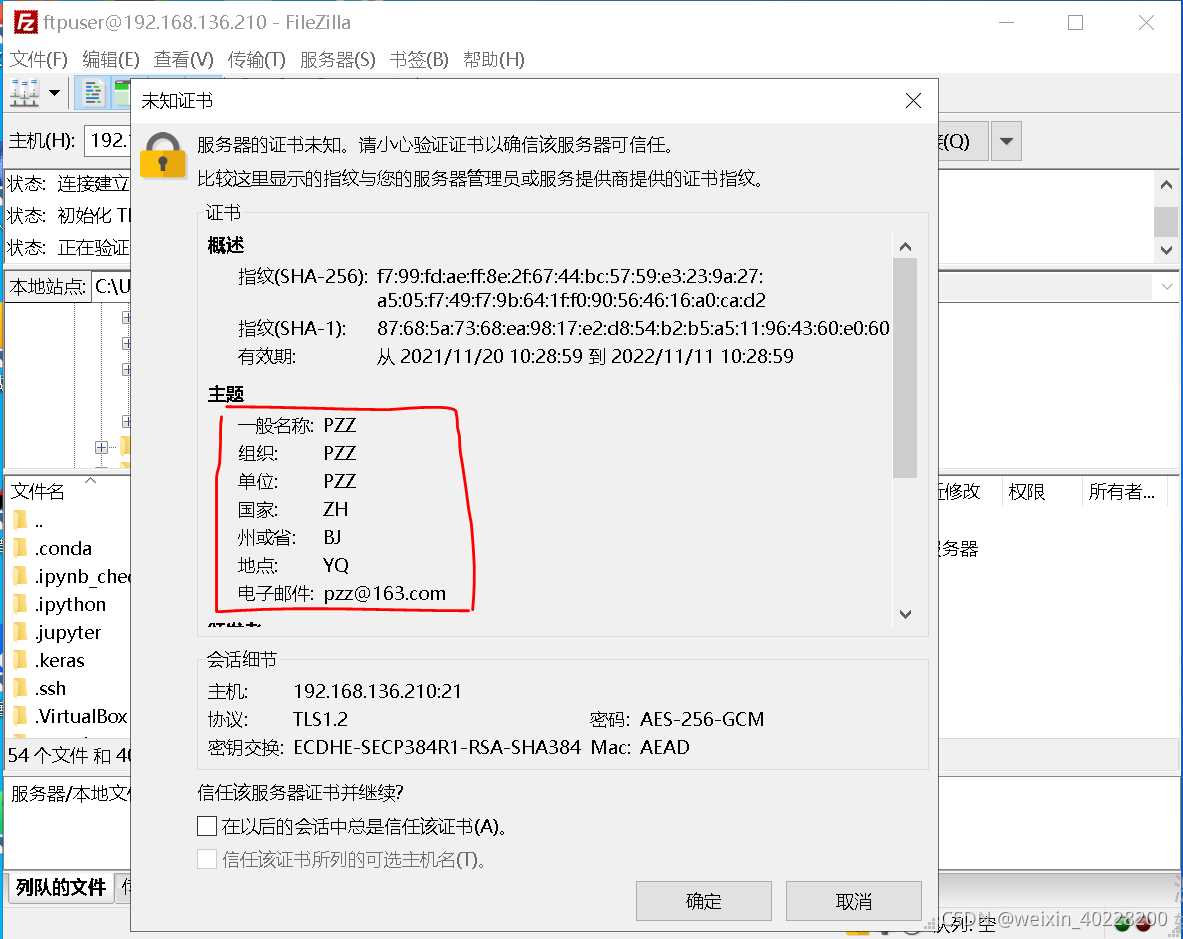The height and width of the screenshot is (939, 1183).
Task: Select the .jupyter folder in file list
Action: (x=68, y=632)
